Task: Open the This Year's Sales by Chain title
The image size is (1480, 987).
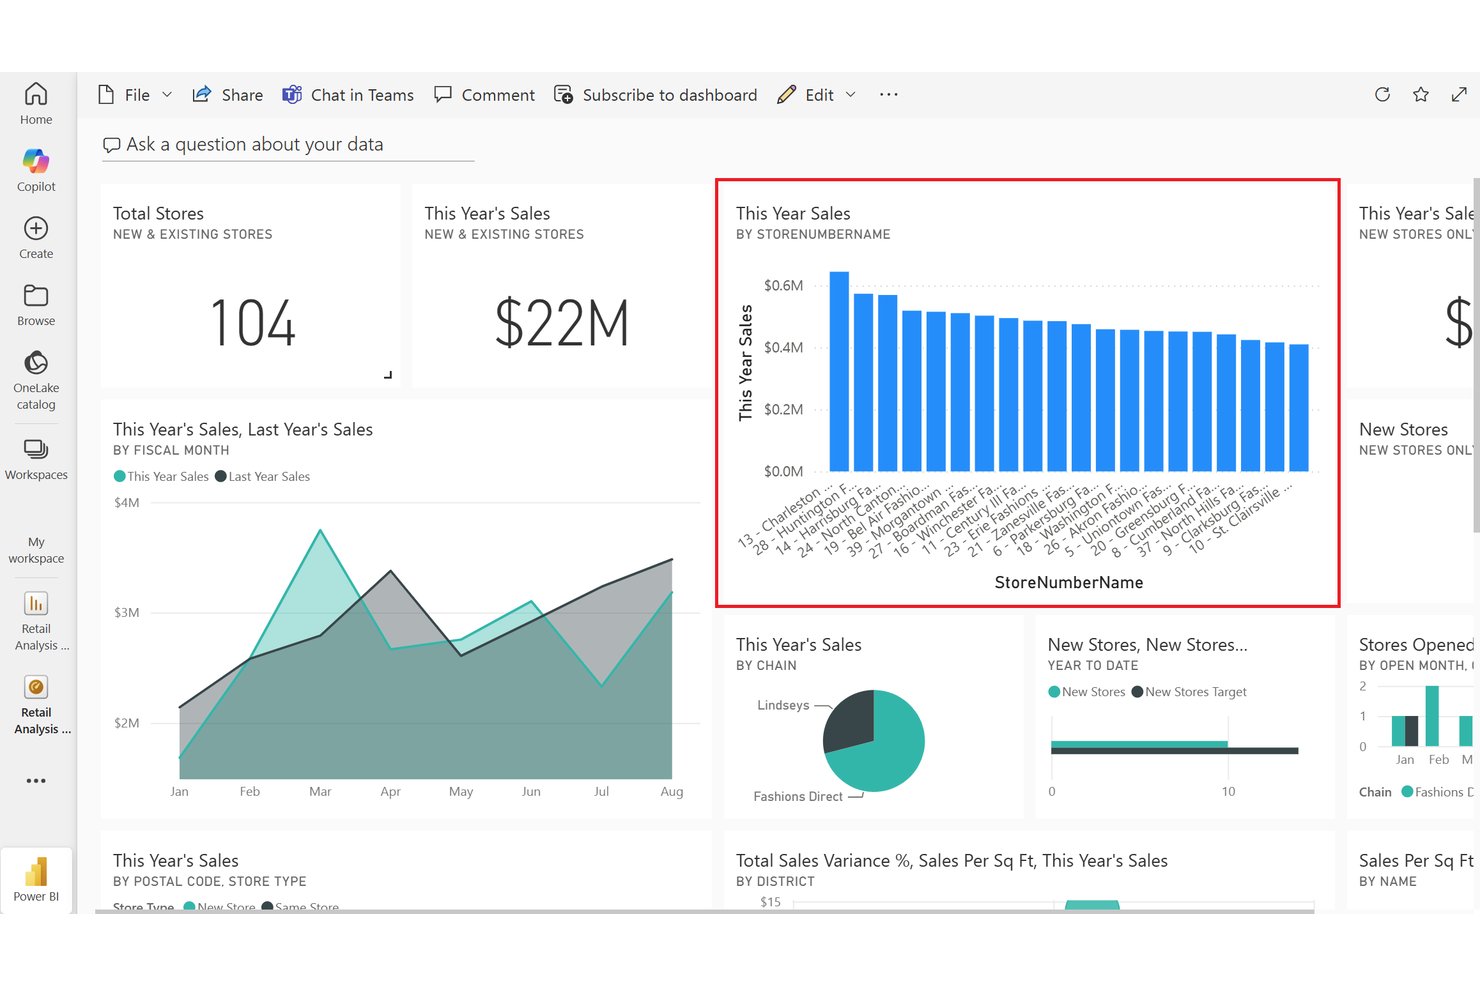Action: coord(799,645)
